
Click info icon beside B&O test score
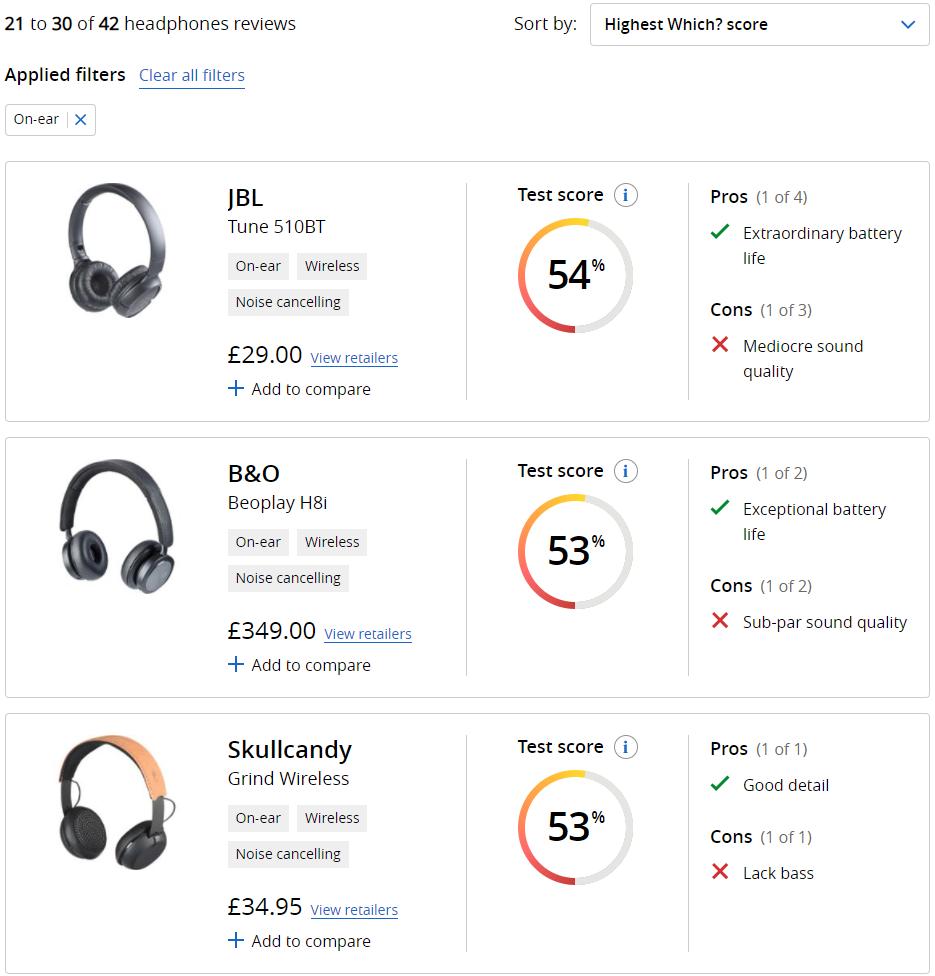pos(626,471)
